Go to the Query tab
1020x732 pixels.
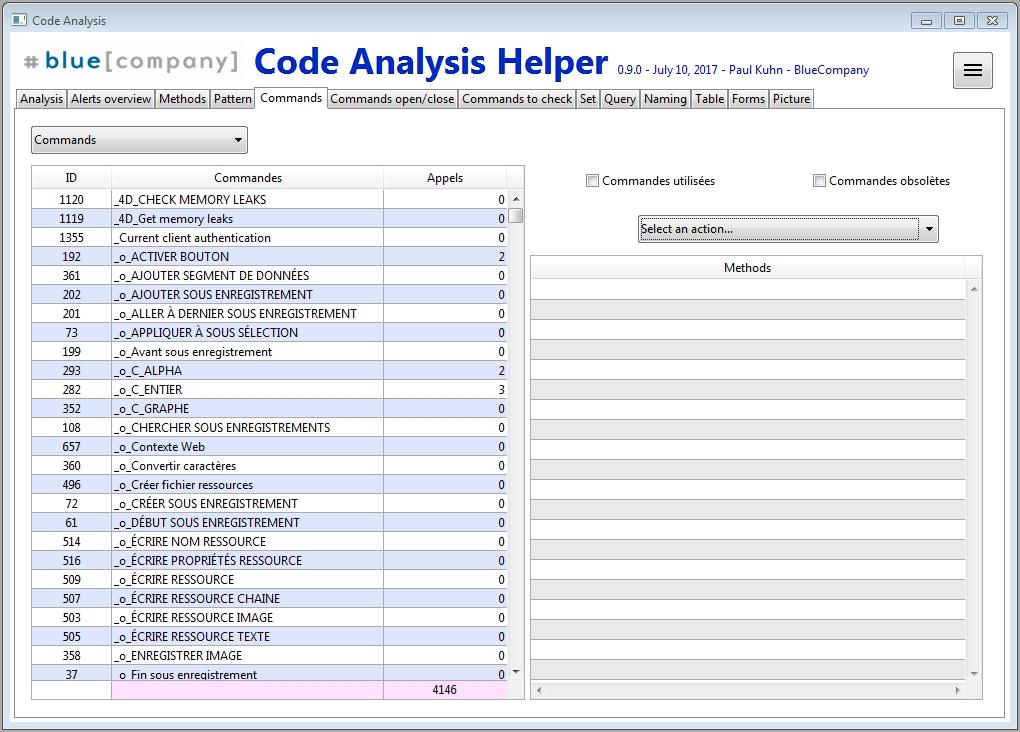click(620, 99)
